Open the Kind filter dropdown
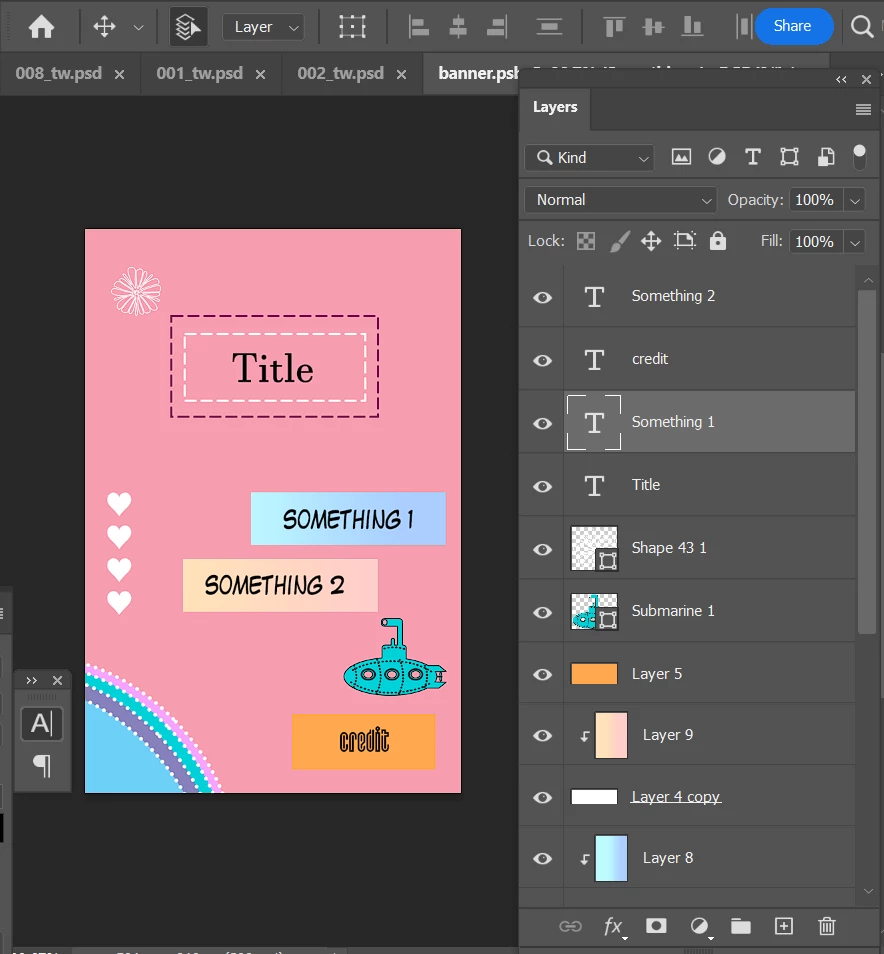The width and height of the screenshot is (884, 954). click(x=590, y=158)
